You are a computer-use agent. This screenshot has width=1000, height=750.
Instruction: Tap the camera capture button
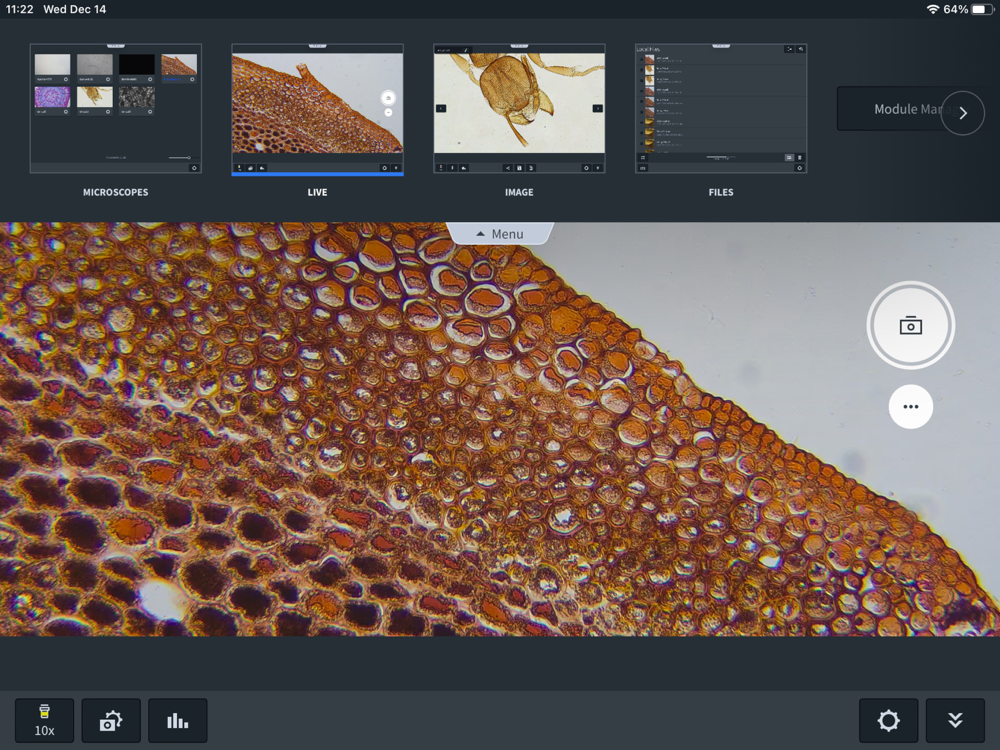(x=910, y=325)
